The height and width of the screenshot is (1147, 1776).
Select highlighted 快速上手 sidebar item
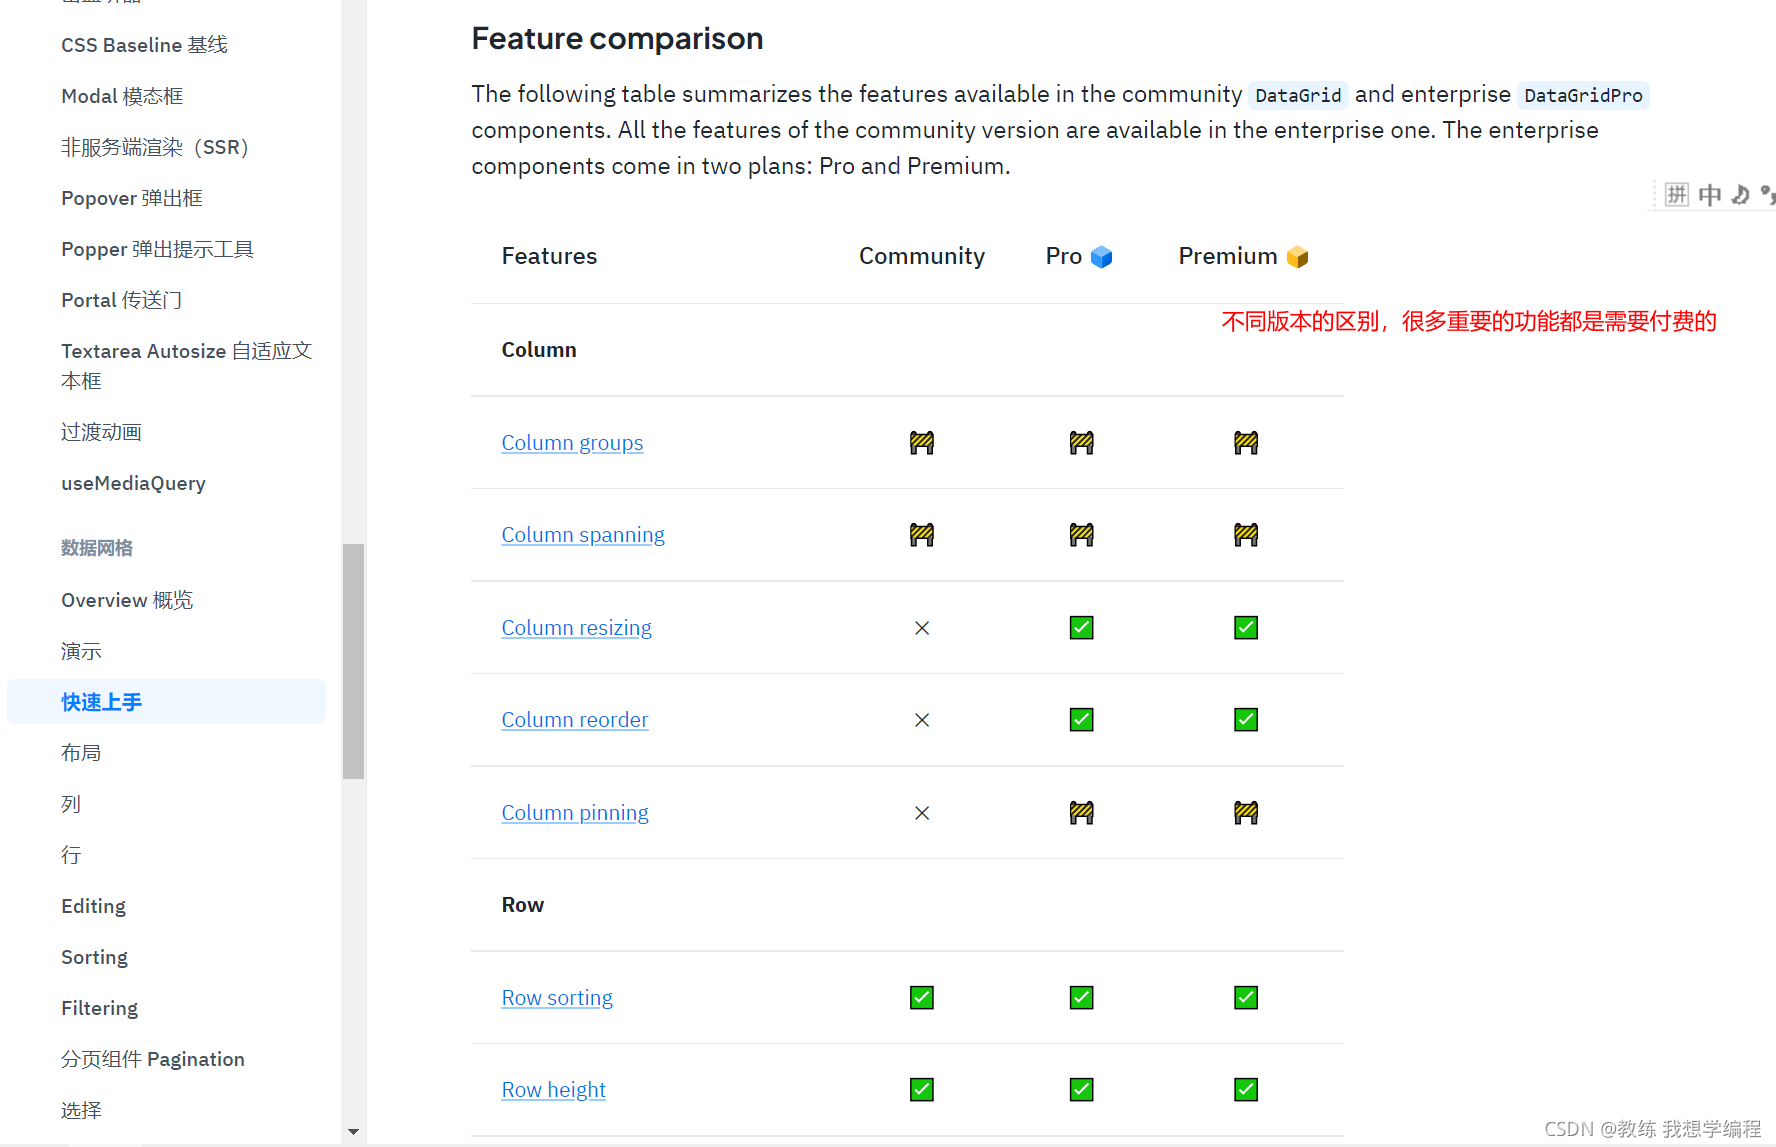166,702
